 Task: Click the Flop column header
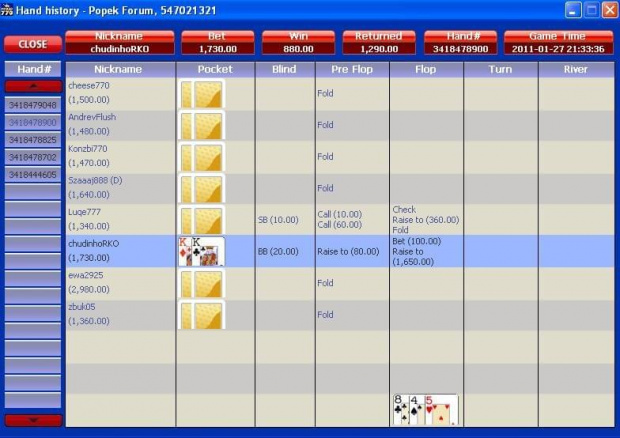coord(426,69)
